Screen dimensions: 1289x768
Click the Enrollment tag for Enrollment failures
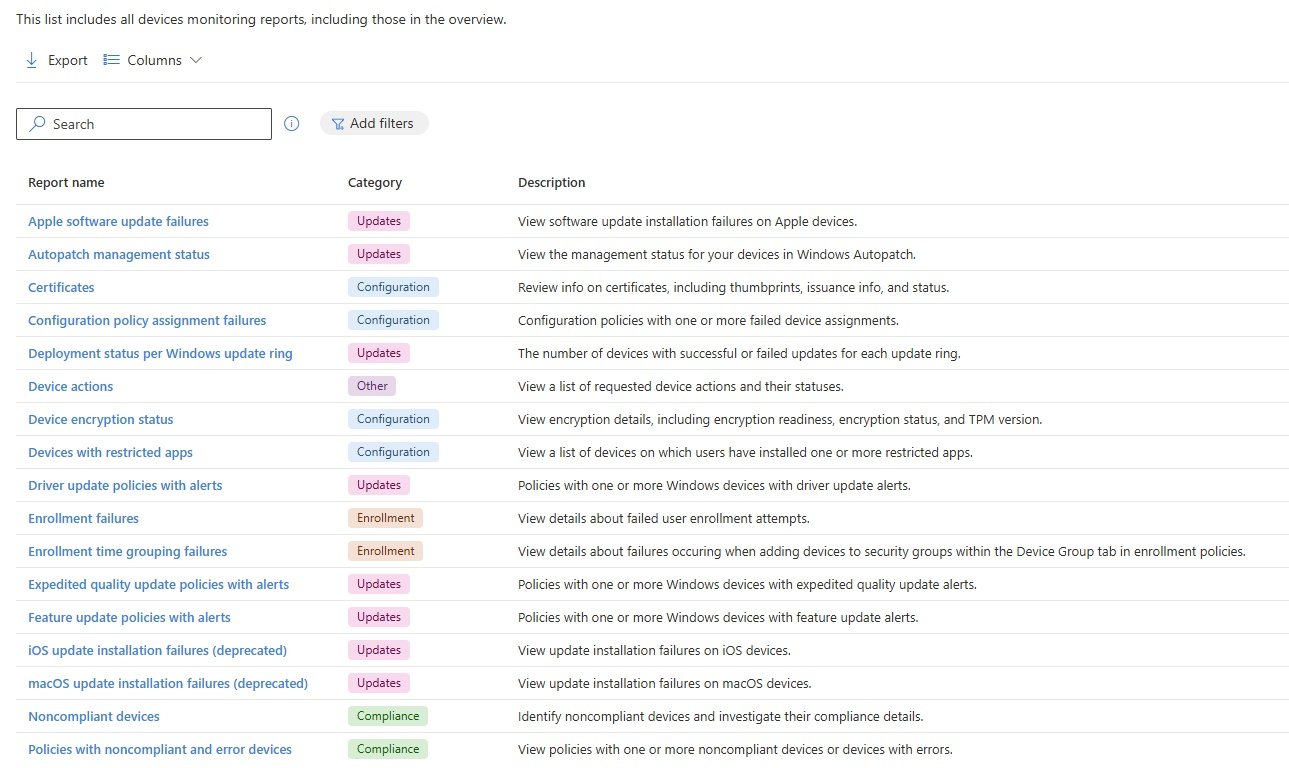(x=385, y=518)
